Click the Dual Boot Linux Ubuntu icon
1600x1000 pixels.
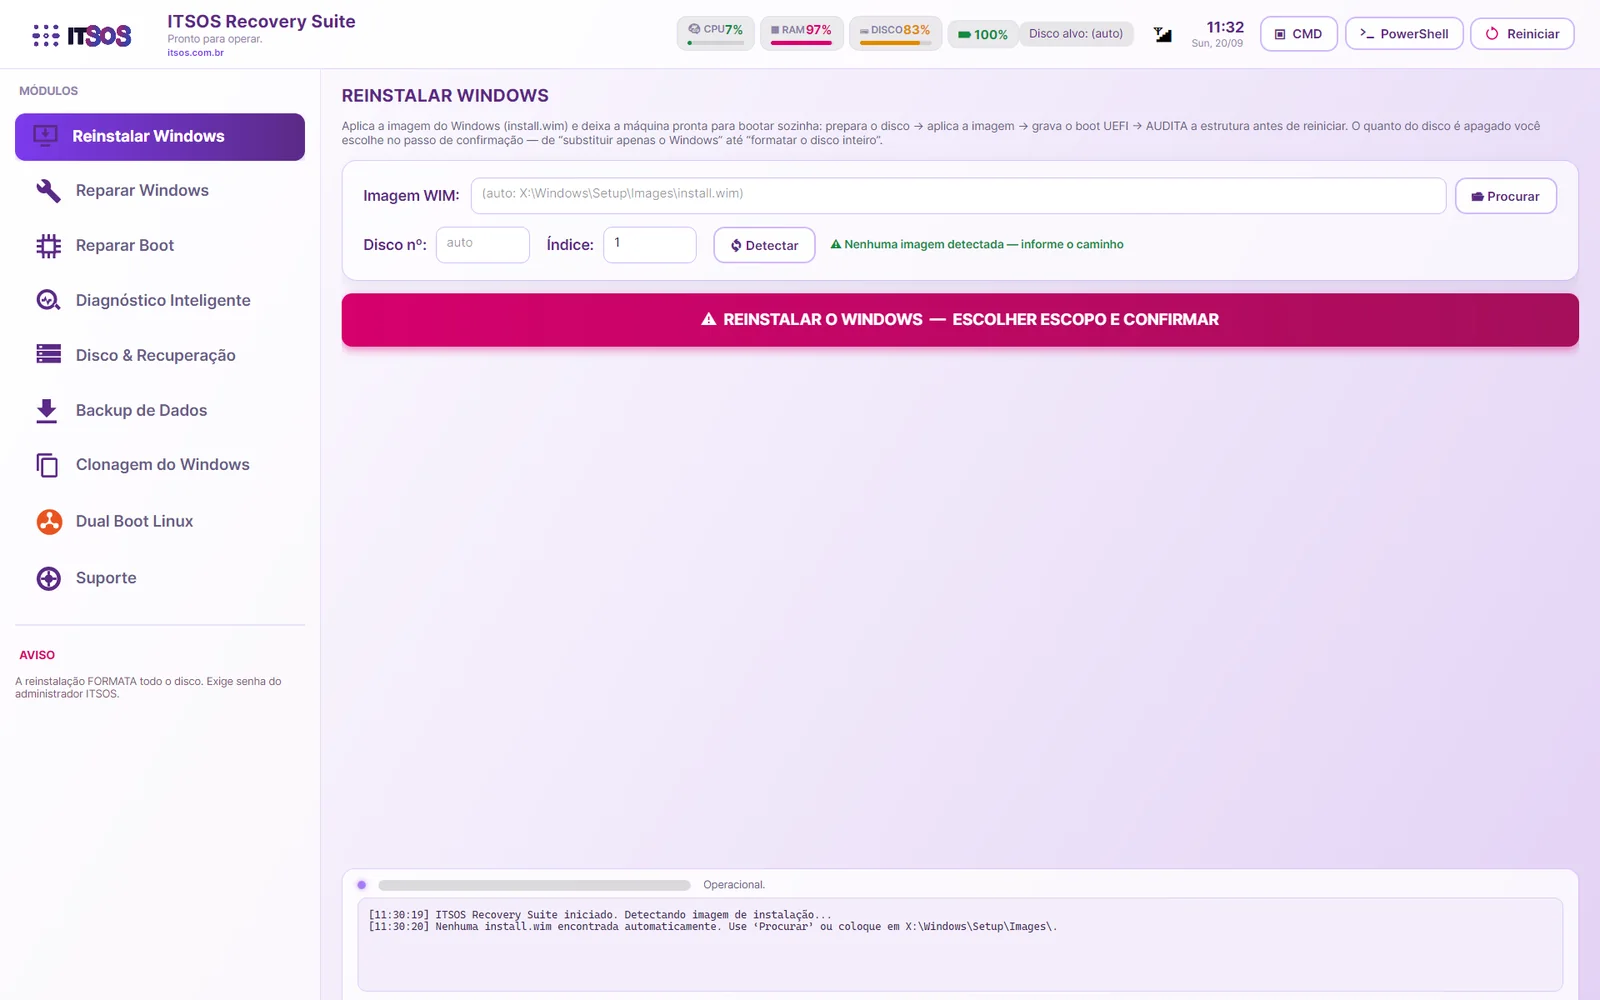(x=49, y=521)
